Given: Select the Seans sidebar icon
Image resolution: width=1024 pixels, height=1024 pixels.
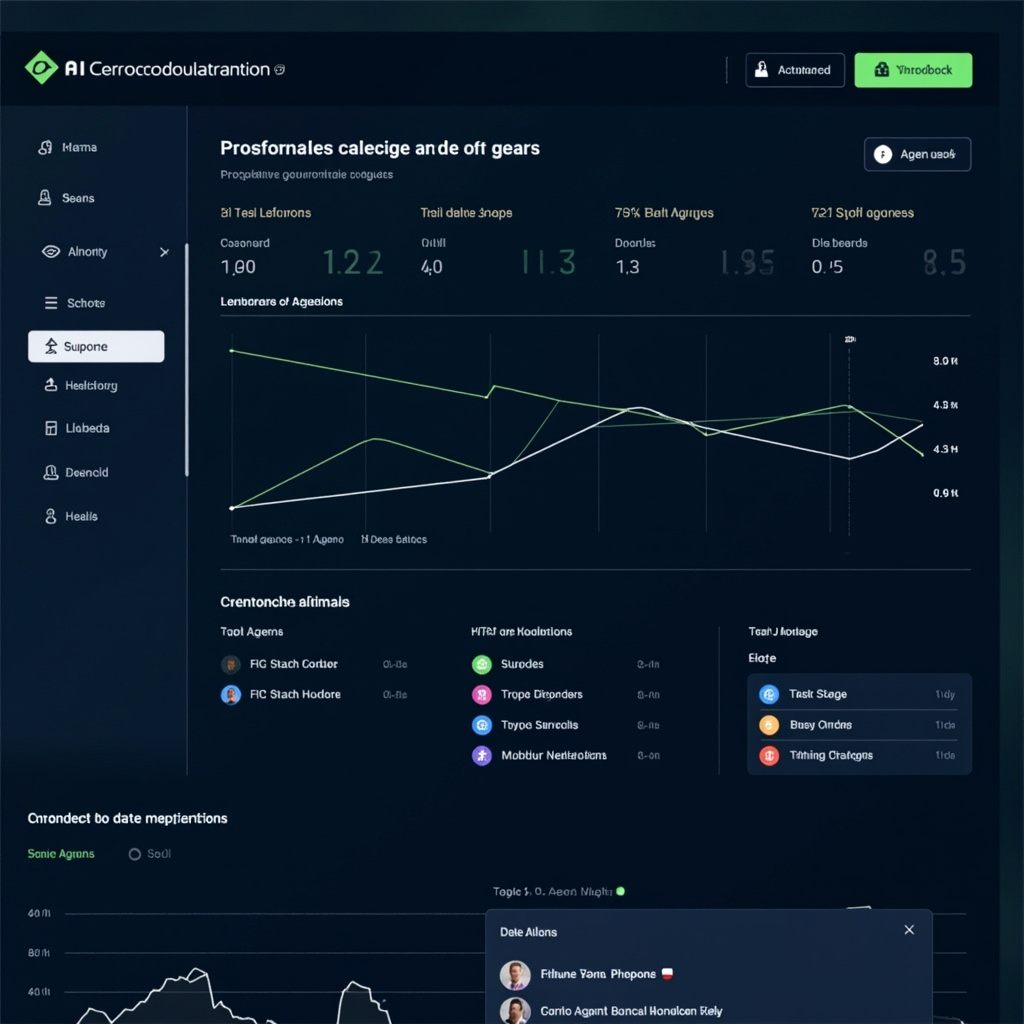Looking at the screenshot, I should (44, 198).
